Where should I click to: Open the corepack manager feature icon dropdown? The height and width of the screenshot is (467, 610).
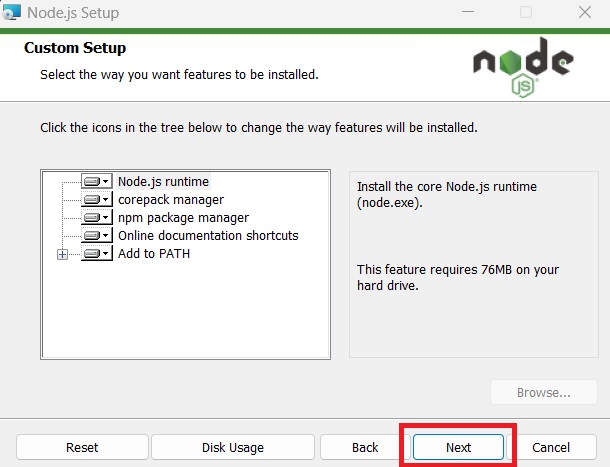point(106,200)
